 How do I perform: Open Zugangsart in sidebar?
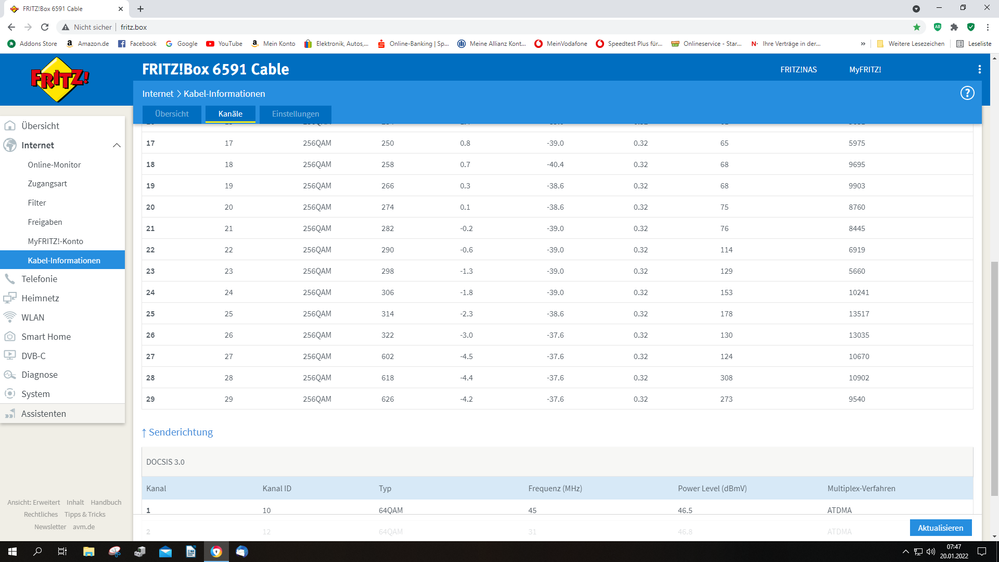pos(47,184)
